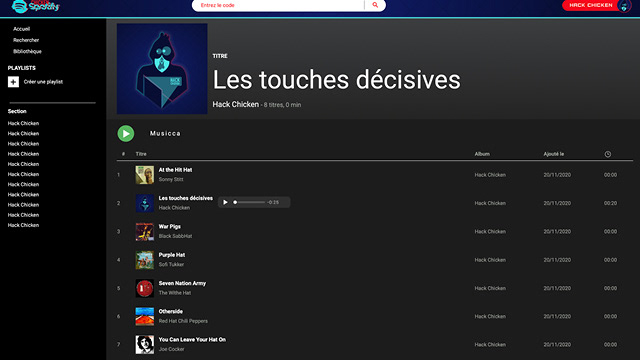Select 'You Can Leave Your Hat On' title
This screenshot has width=640, height=360.
coord(192,340)
